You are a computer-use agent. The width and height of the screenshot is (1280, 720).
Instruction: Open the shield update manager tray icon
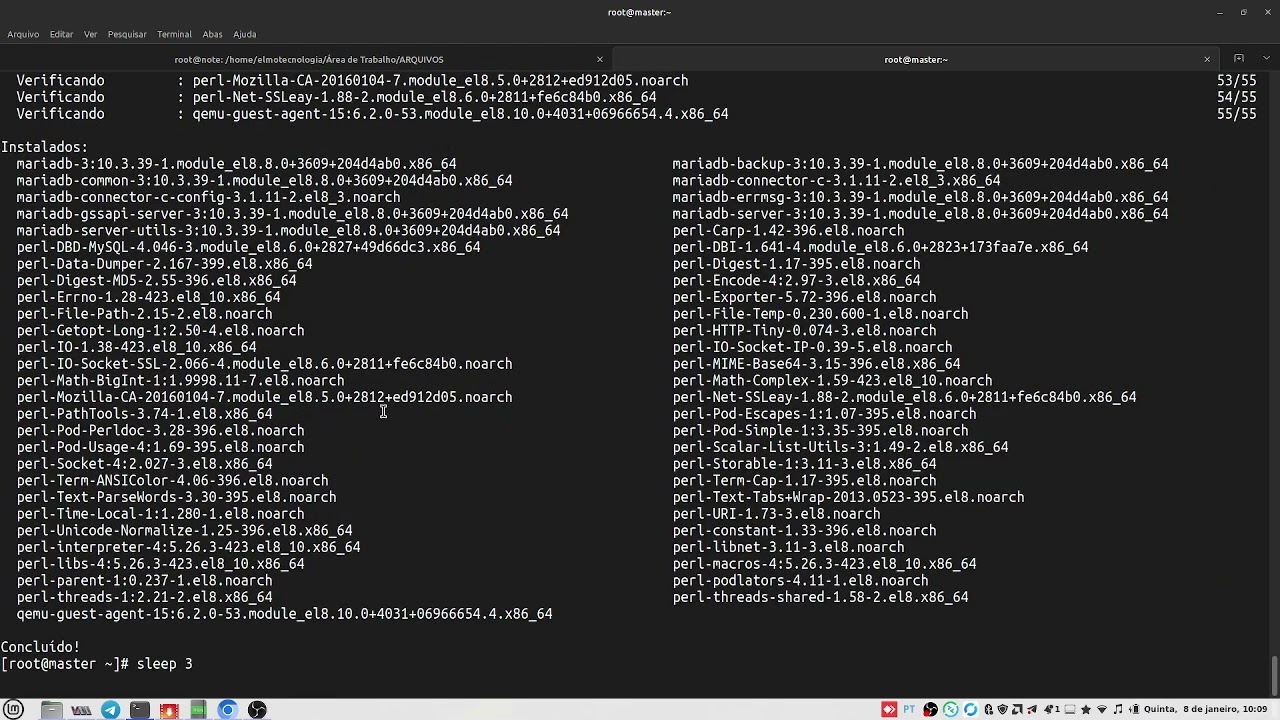click(x=1003, y=709)
